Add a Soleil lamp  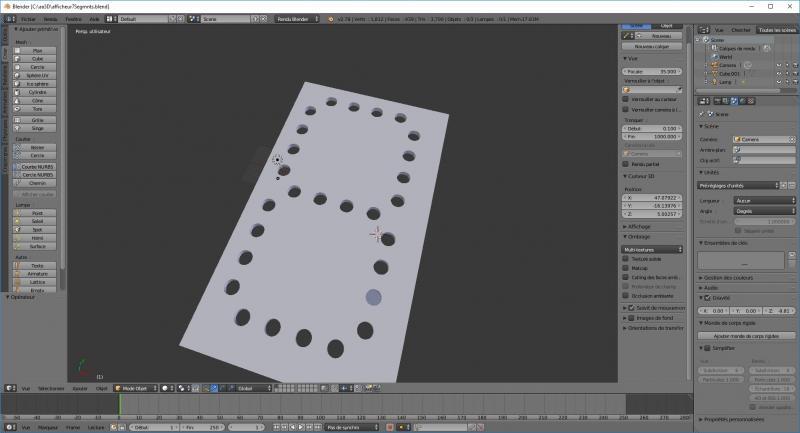coord(37,221)
